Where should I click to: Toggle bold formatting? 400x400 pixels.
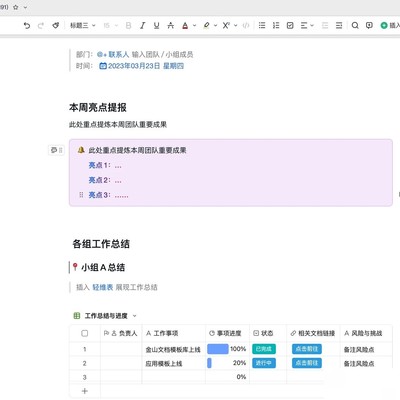(x=128, y=25)
